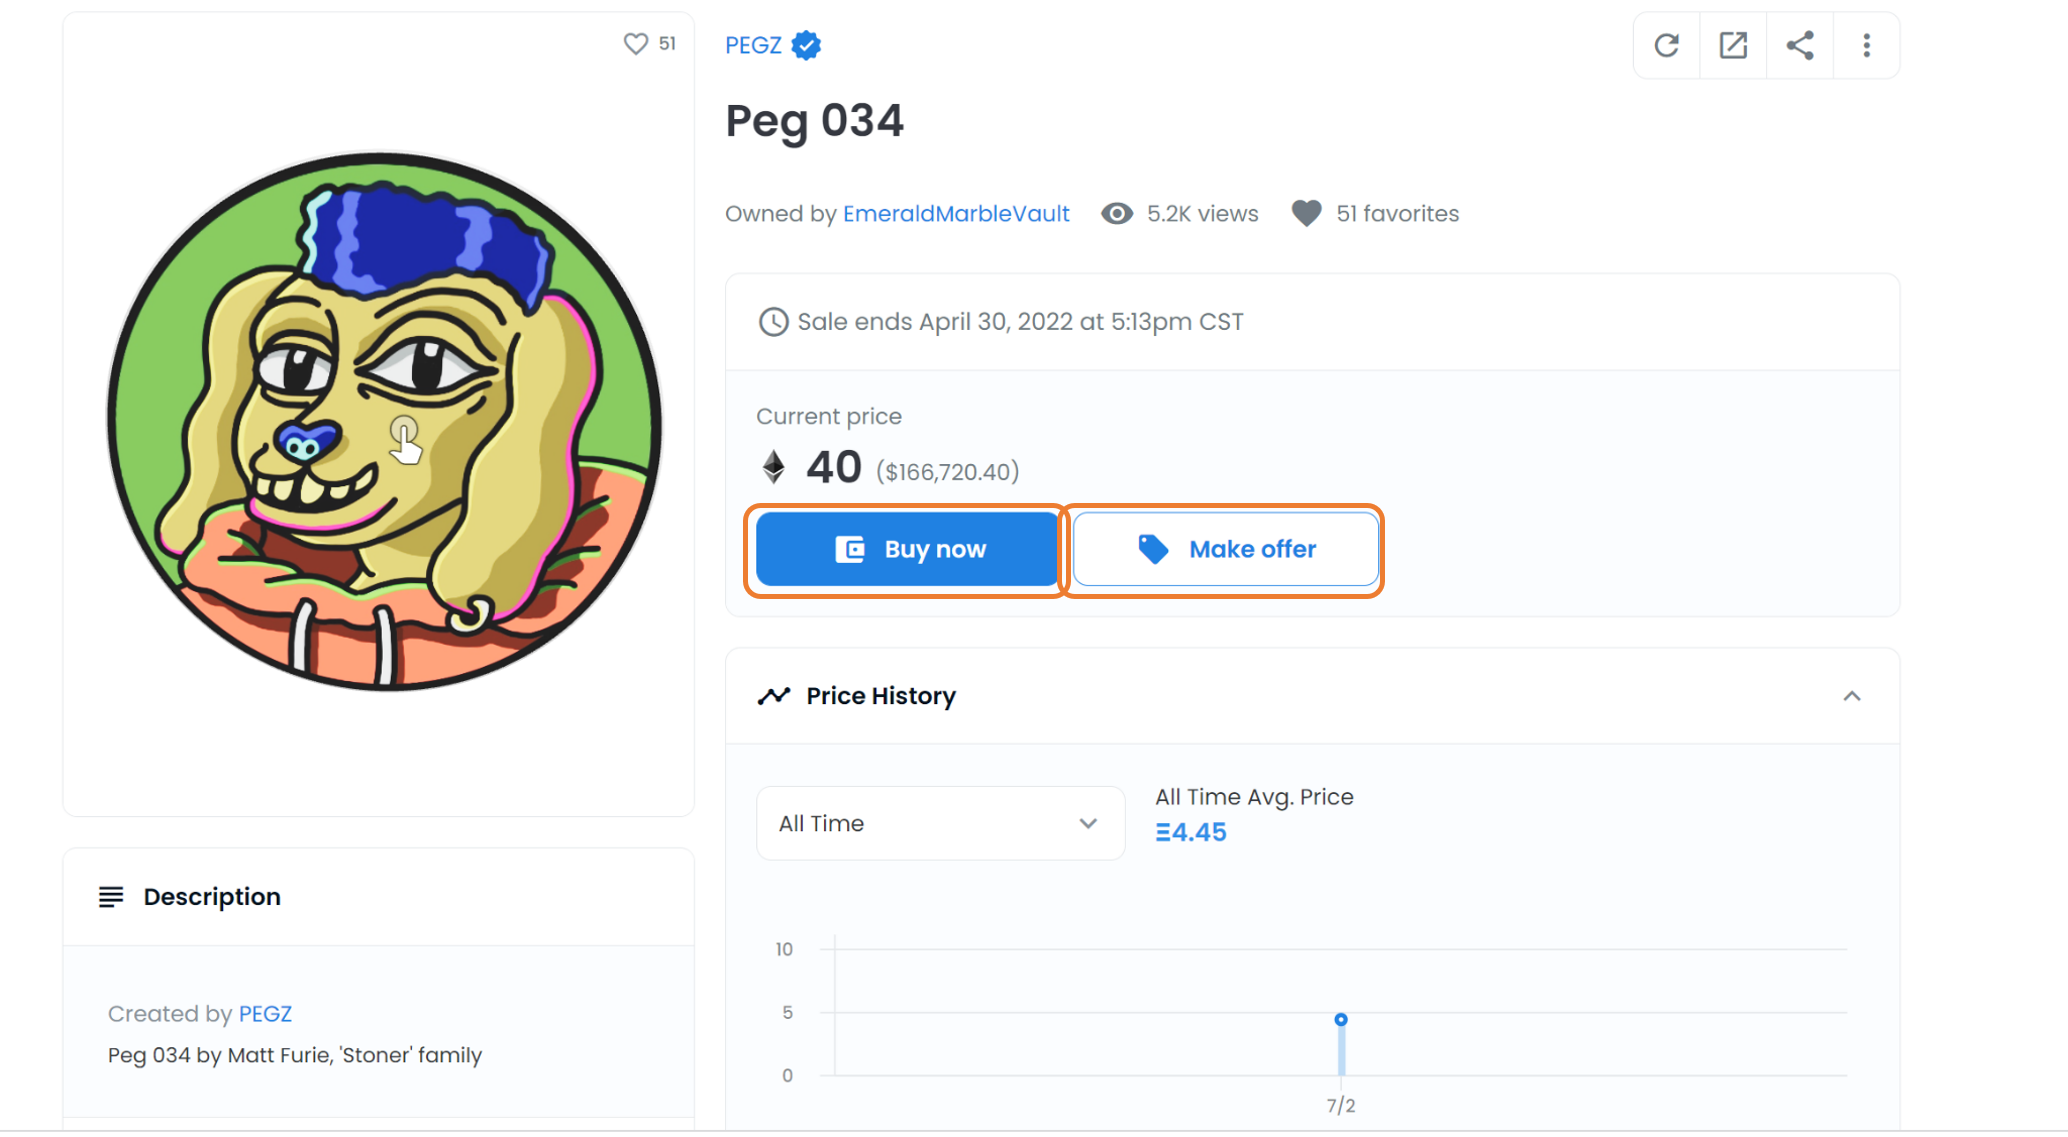Click the PEGZ verified badge icon
The width and height of the screenshot is (2068, 1137).
(806, 45)
